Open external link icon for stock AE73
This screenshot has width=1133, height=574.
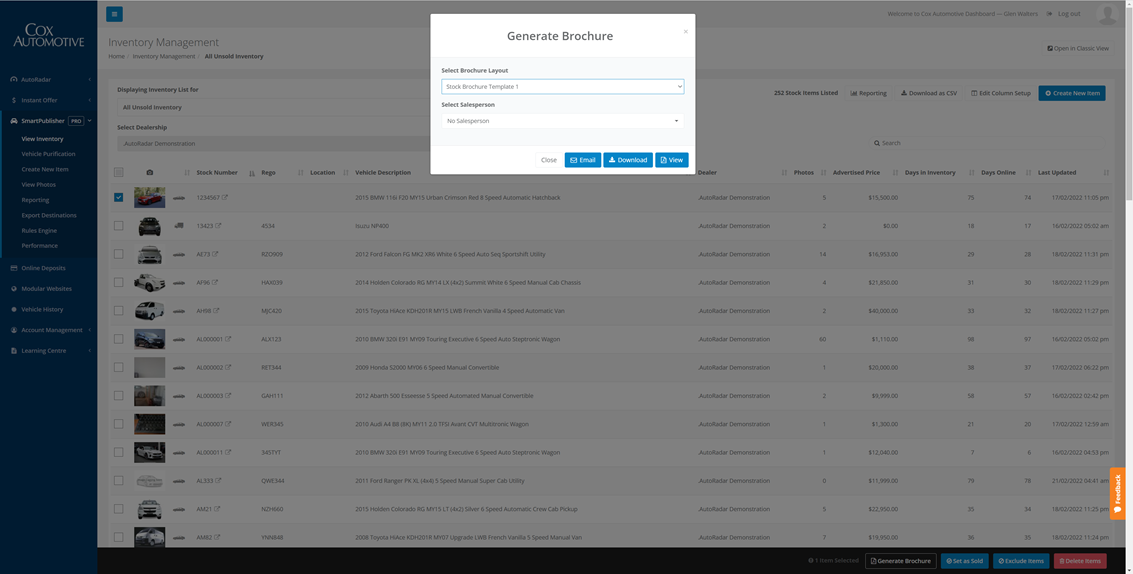pyautogui.click(x=215, y=254)
